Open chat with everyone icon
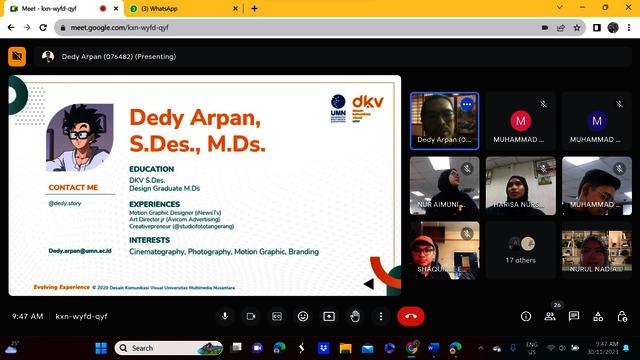640x360 pixels. (574, 316)
